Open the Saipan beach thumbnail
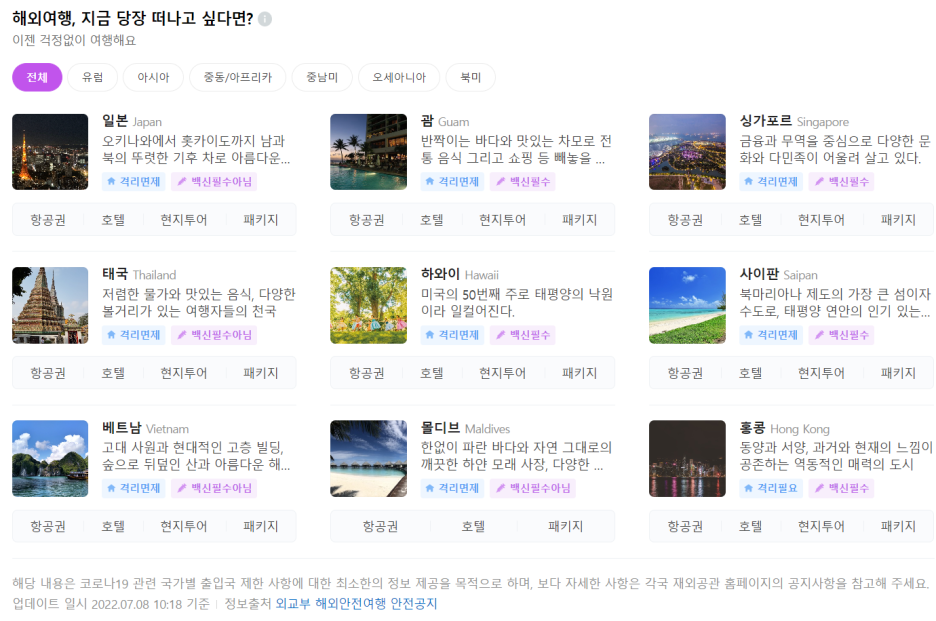 688,305
